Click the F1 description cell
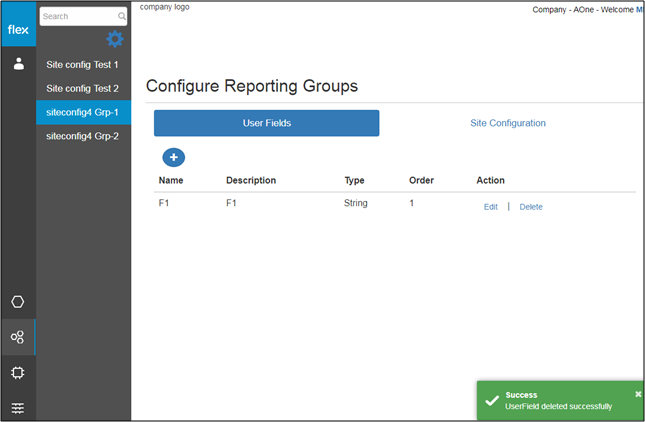The width and height of the screenshot is (645, 422). (231, 203)
